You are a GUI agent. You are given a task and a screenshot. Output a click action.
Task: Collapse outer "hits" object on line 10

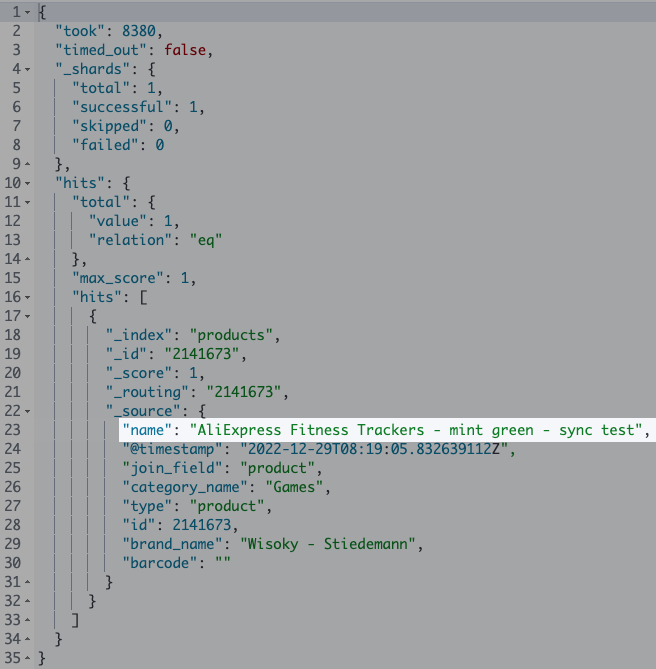coord(28,183)
